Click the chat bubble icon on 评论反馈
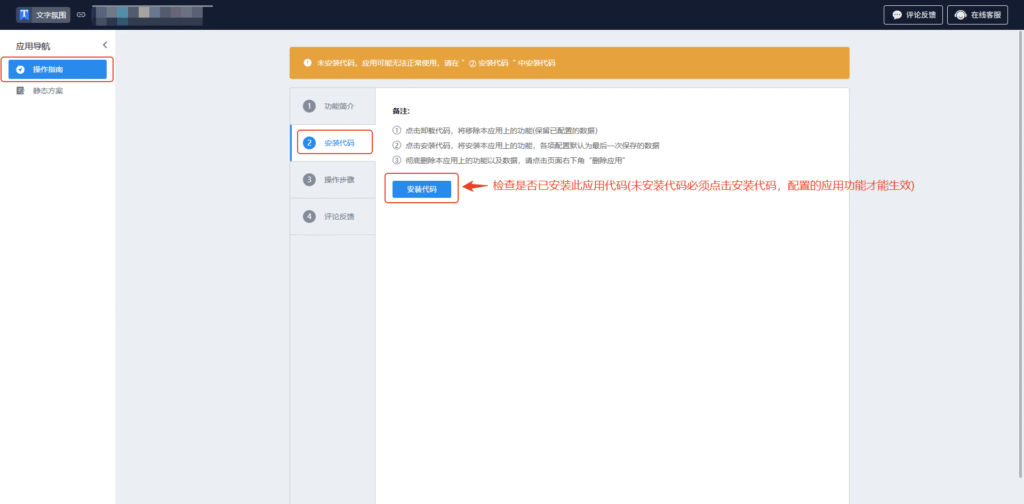 coord(897,15)
